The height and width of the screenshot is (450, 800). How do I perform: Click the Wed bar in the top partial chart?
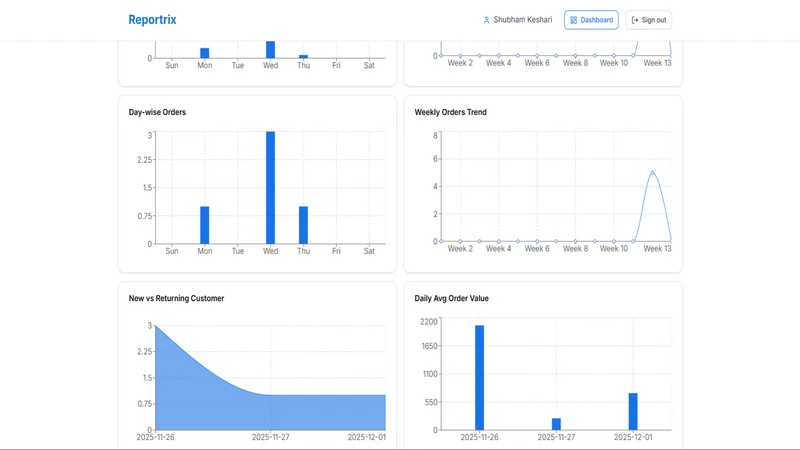pyautogui.click(x=270, y=49)
